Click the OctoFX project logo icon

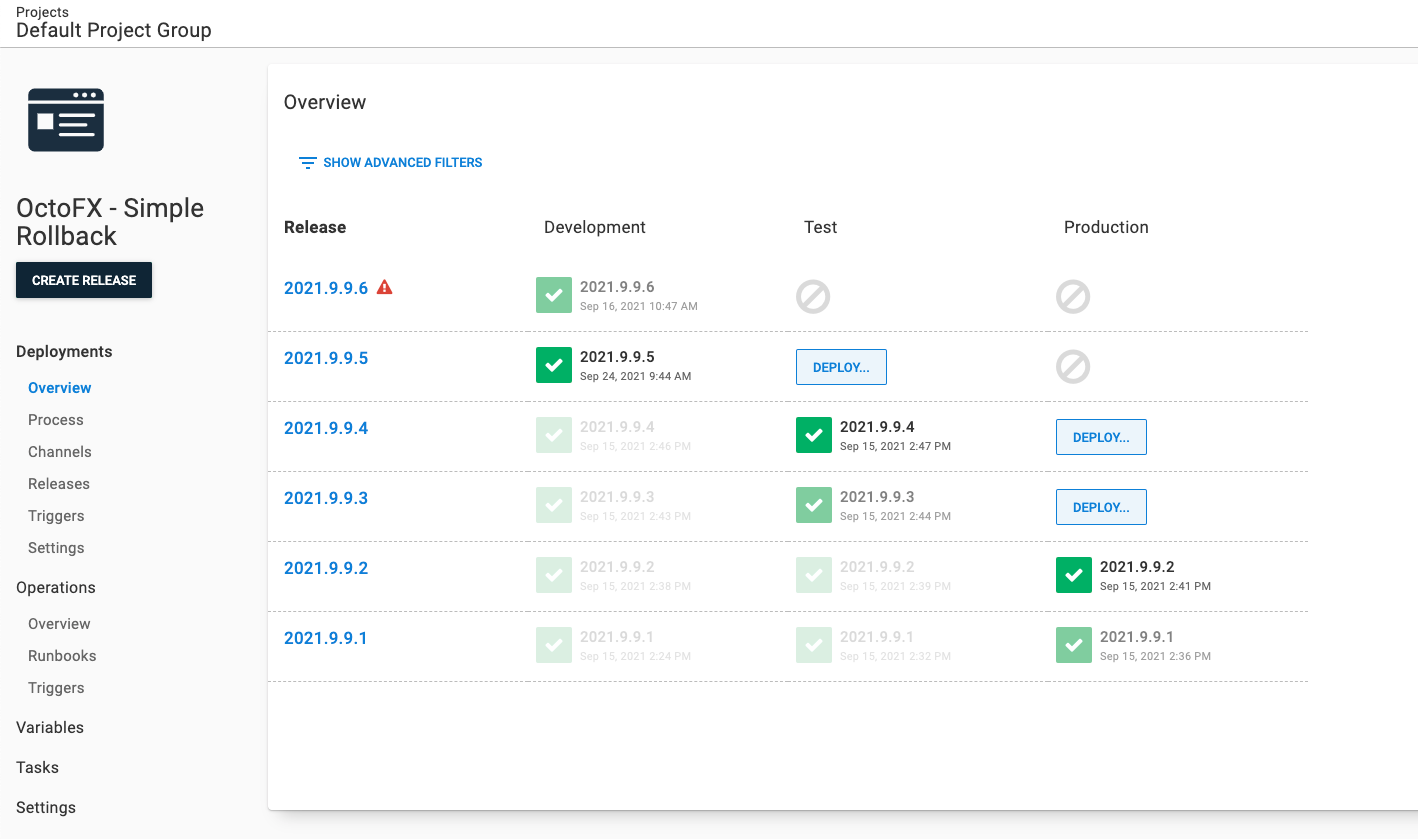(x=65, y=119)
